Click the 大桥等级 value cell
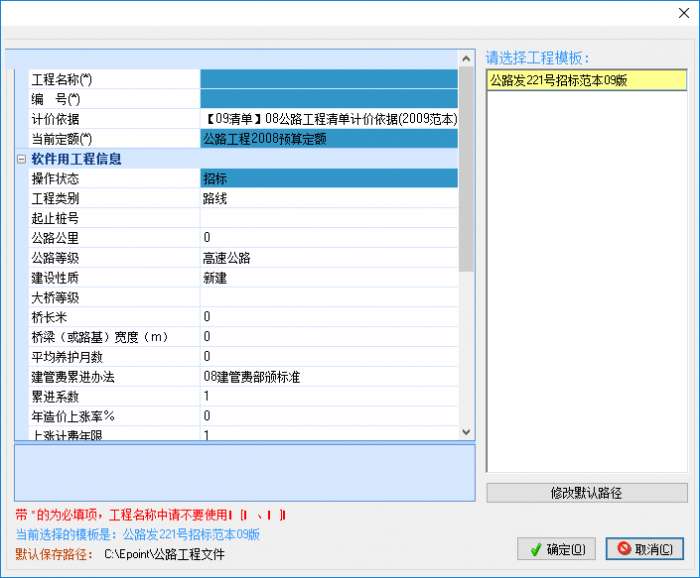 (x=329, y=297)
